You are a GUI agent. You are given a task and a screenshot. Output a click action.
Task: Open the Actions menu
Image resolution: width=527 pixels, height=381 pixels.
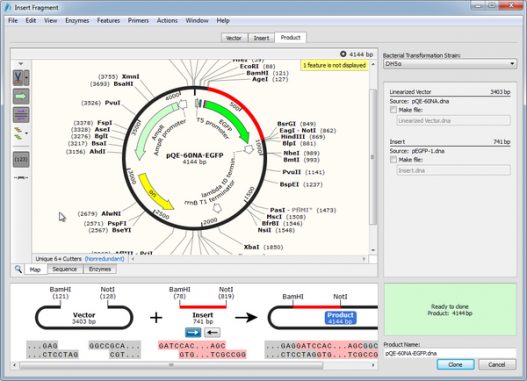tap(167, 20)
